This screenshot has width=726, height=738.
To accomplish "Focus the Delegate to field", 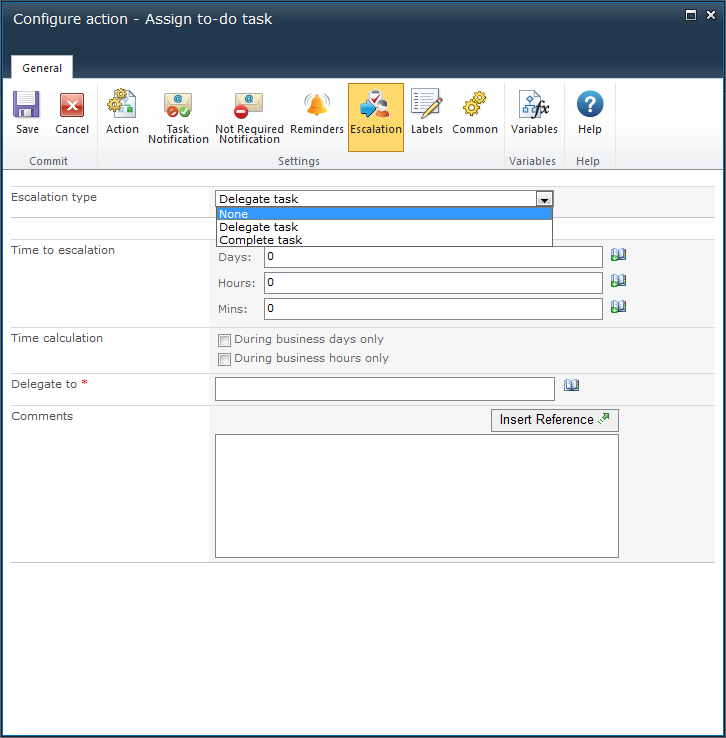I will 385,389.
